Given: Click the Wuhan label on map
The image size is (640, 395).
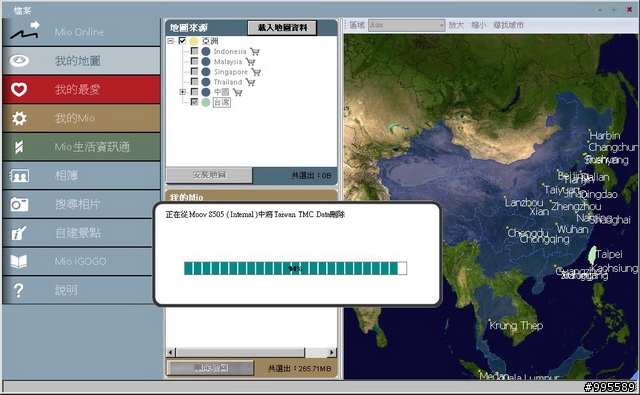Looking at the screenshot, I should [572, 229].
